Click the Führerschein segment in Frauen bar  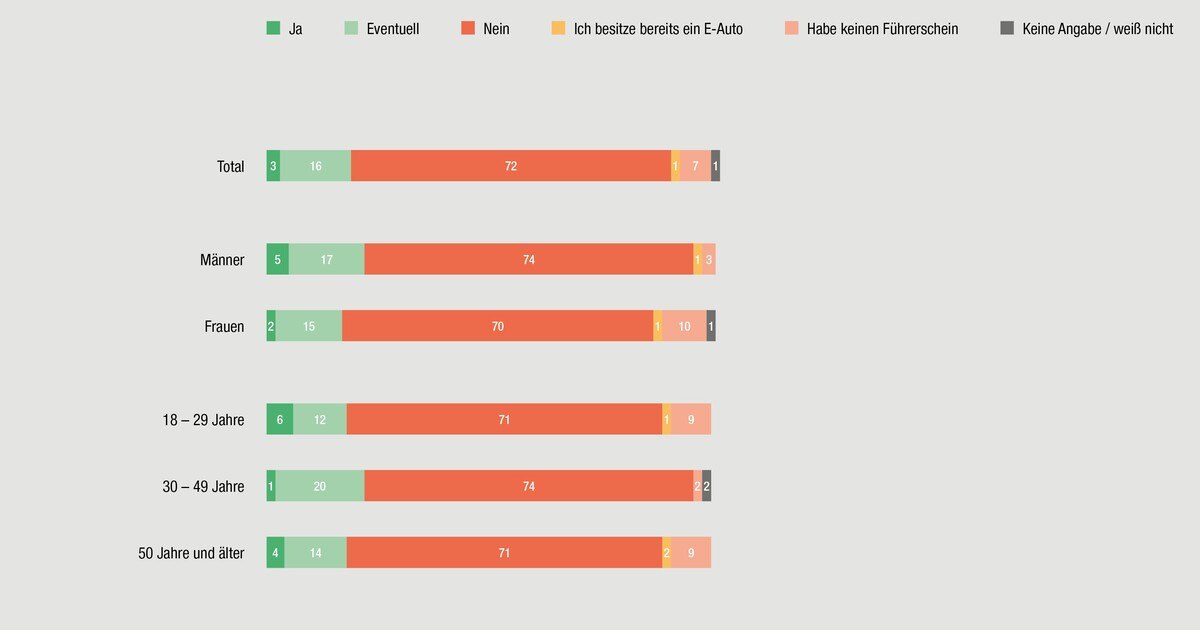point(684,326)
